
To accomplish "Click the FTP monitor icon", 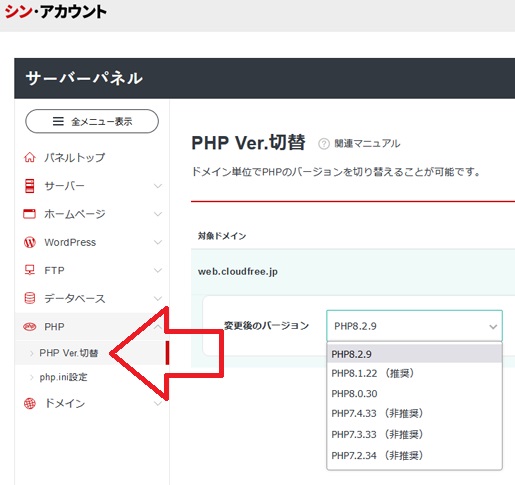I will pos(30,270).
